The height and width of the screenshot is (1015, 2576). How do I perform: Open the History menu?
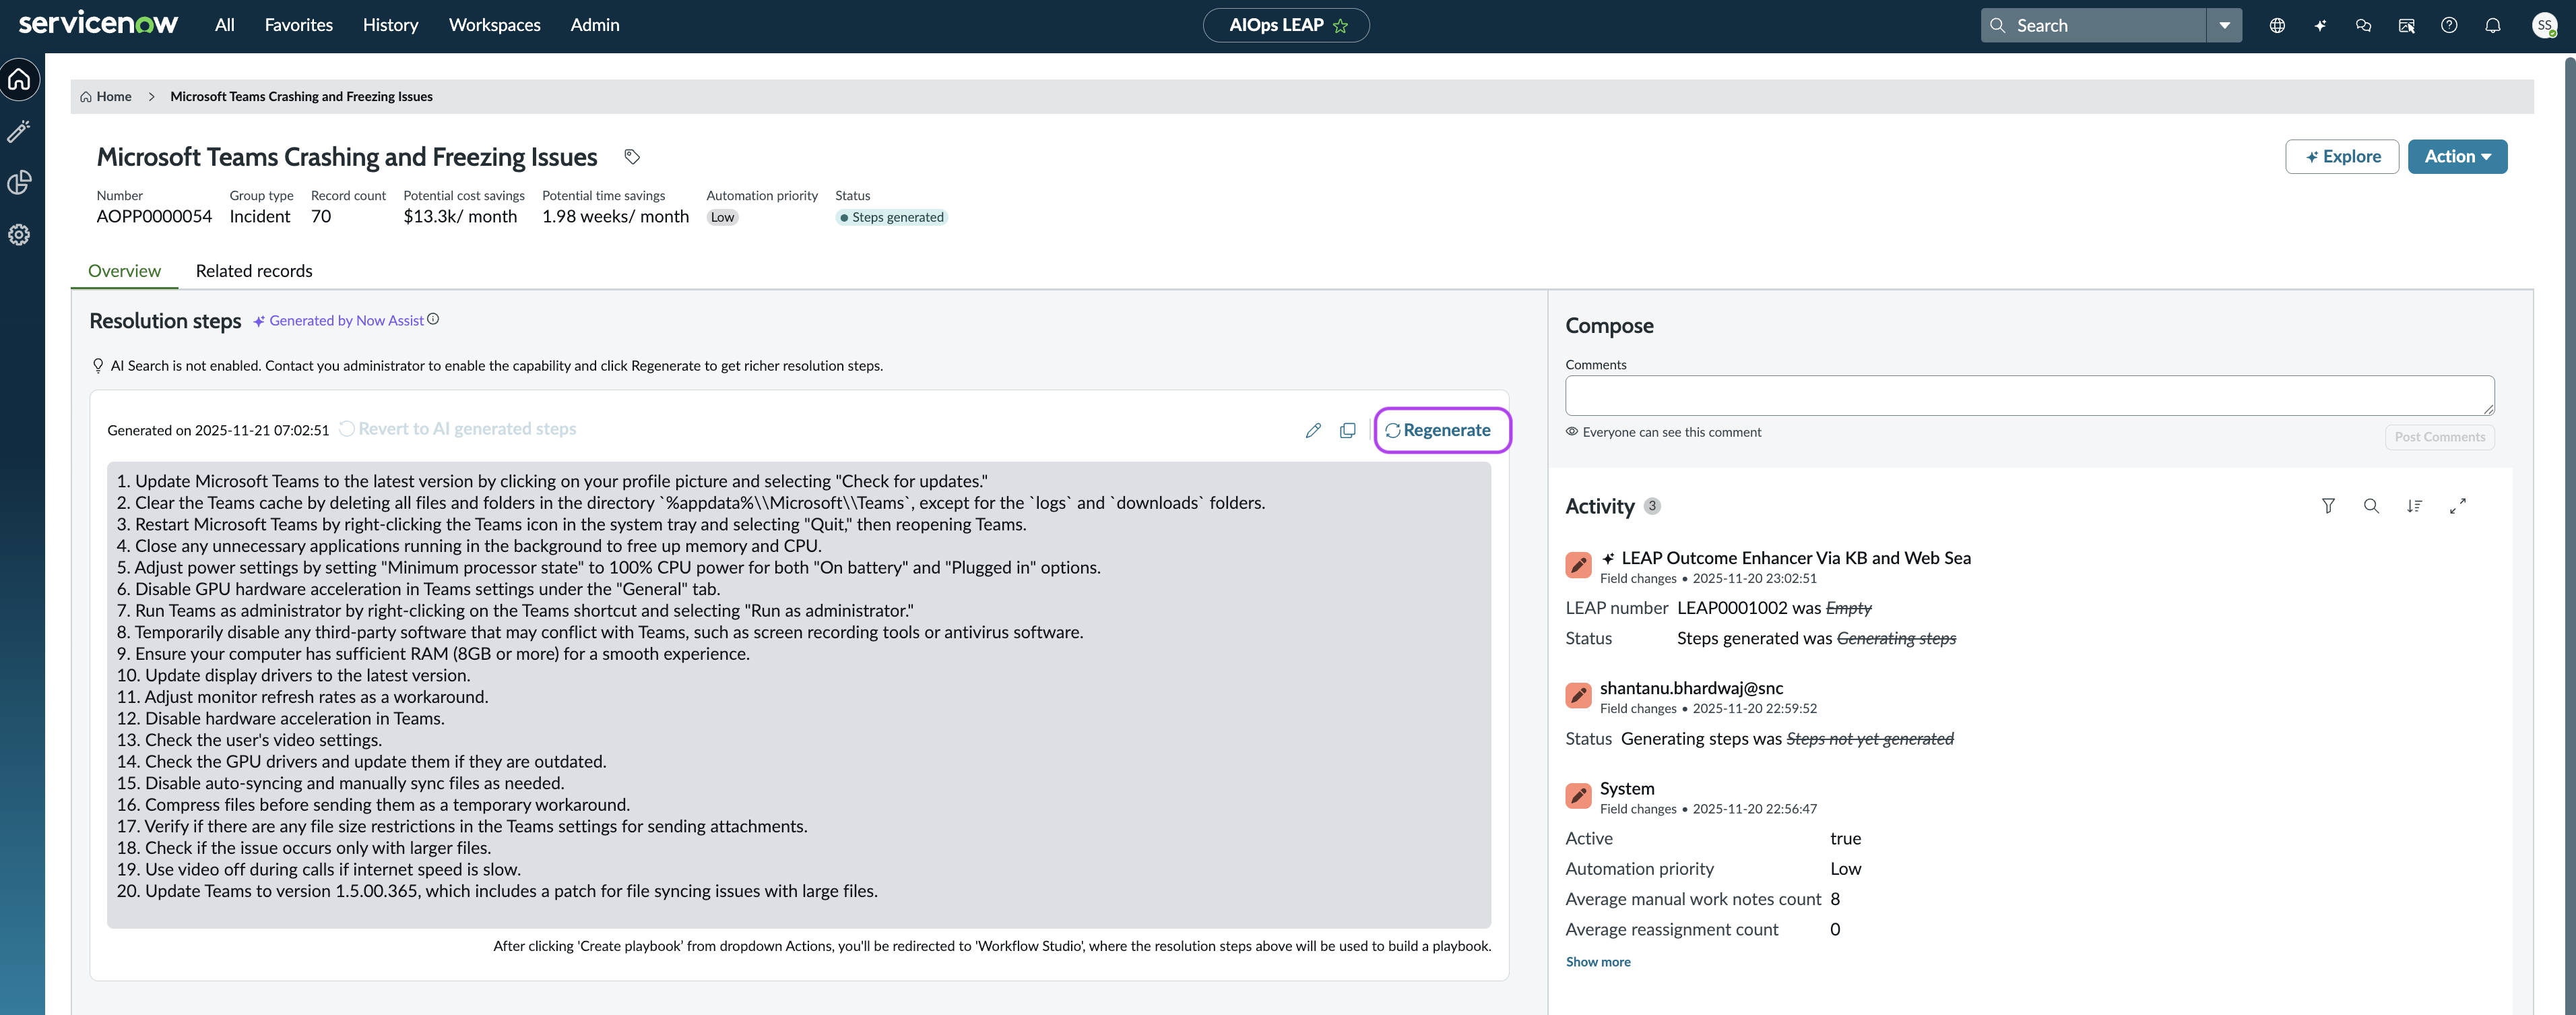pos(390,25)
